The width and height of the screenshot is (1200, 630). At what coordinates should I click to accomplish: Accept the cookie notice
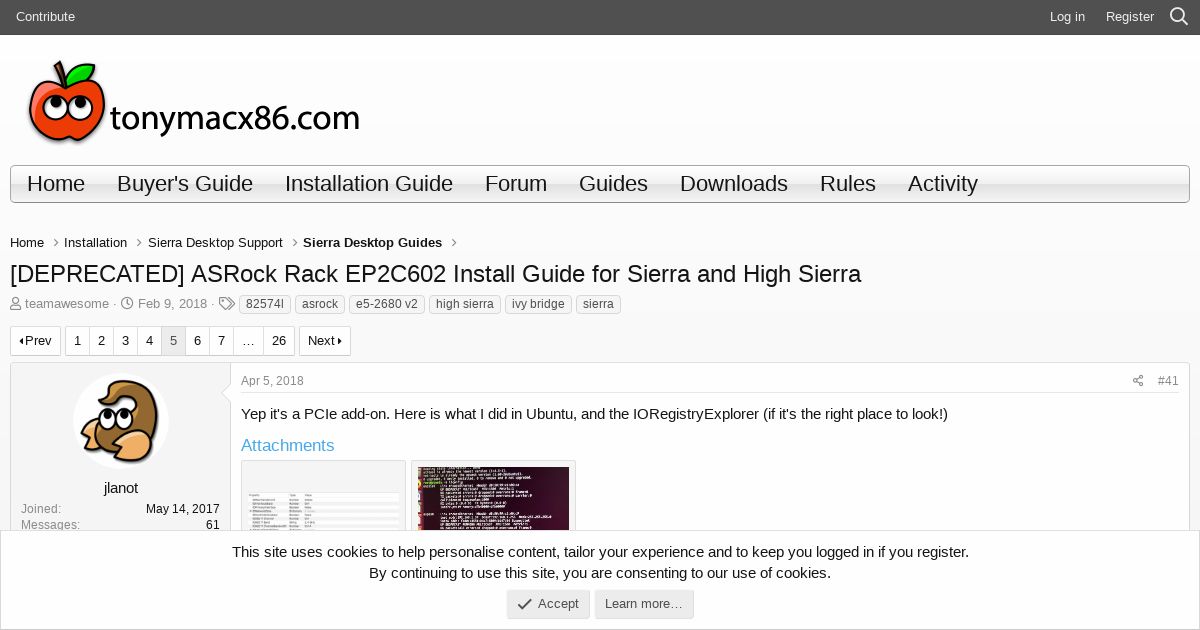pyautogui.click(x=548, y=604)
